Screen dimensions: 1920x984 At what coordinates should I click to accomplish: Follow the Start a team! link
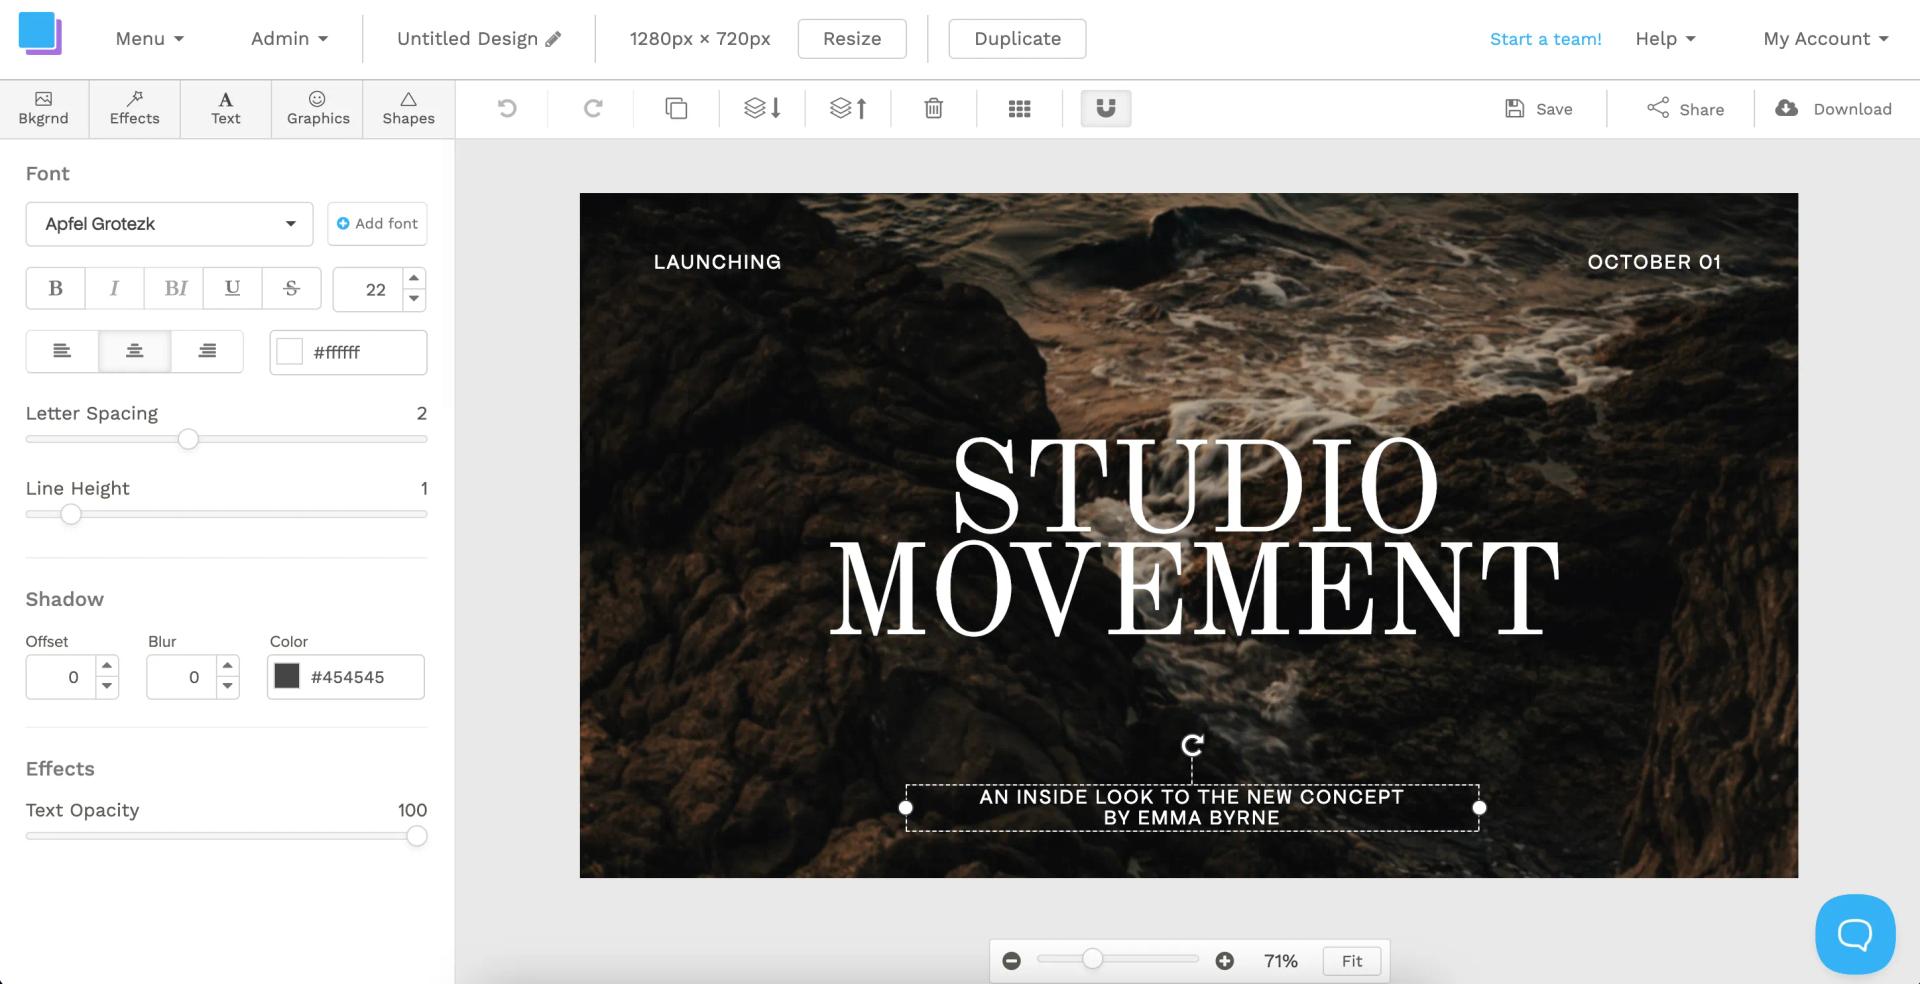click(1545, 39)
